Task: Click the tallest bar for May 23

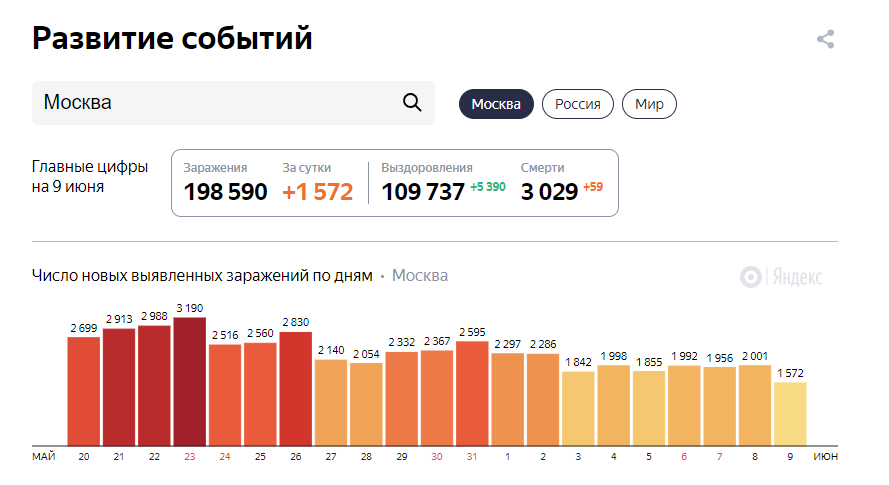Action: 189,382
